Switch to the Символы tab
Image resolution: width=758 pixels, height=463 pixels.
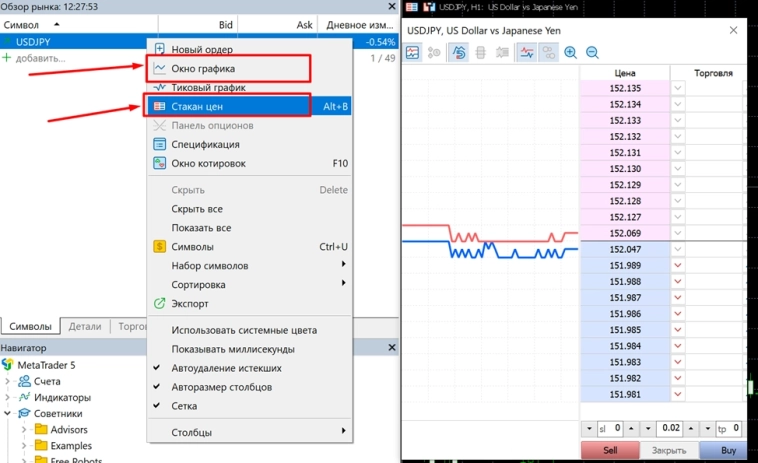pos(30,326)
